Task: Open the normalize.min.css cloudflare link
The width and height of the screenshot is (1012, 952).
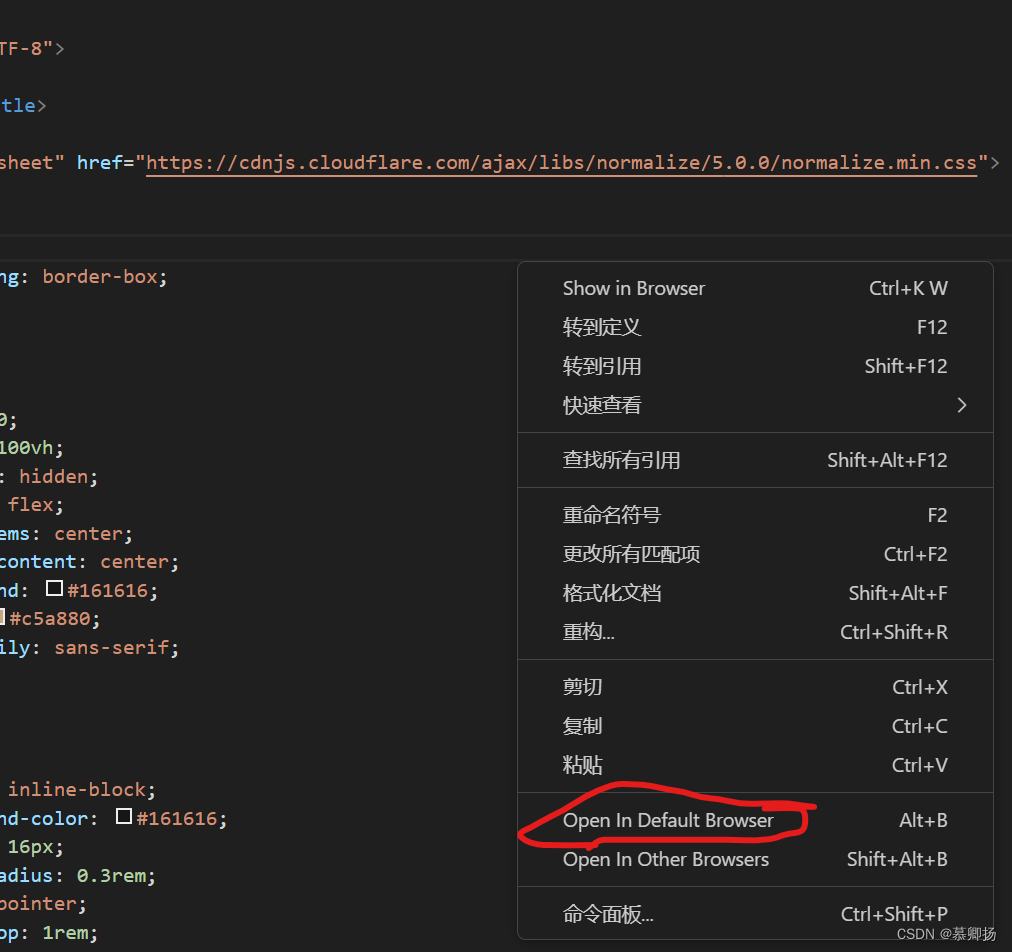Action: pyautogui.click(x=562, y=163)
